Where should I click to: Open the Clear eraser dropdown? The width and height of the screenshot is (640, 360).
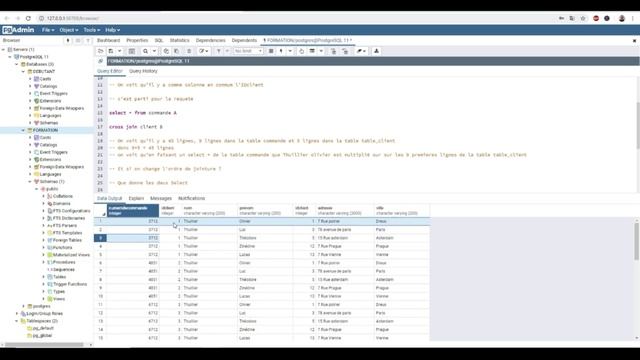click(x=361, y=51)
